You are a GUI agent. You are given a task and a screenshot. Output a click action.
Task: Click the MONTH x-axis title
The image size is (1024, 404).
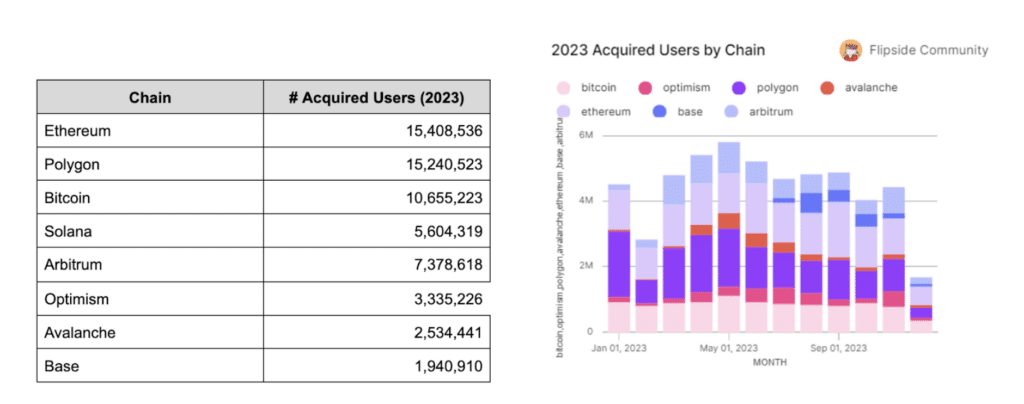point(770,361)
